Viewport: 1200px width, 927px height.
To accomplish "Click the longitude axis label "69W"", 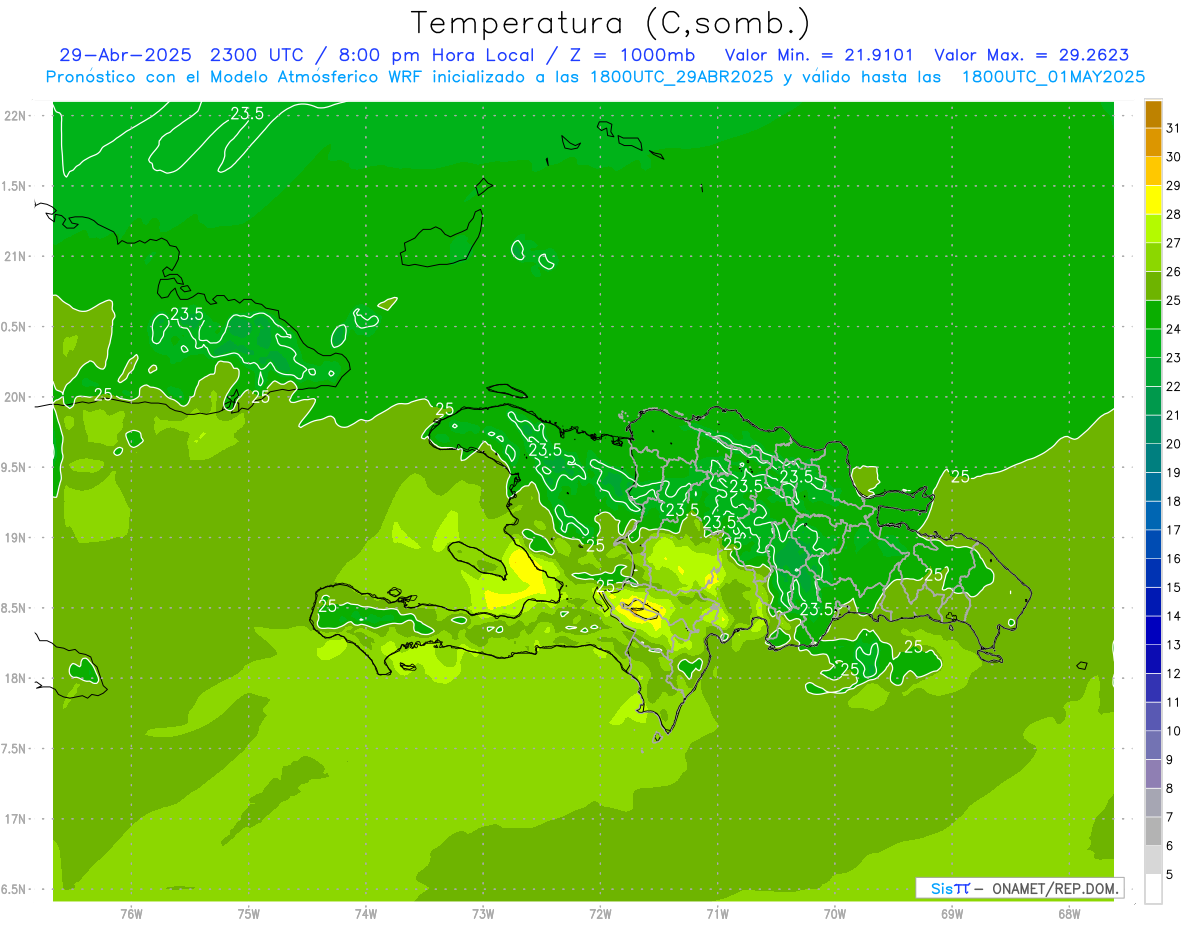I will tap(952, 914).
